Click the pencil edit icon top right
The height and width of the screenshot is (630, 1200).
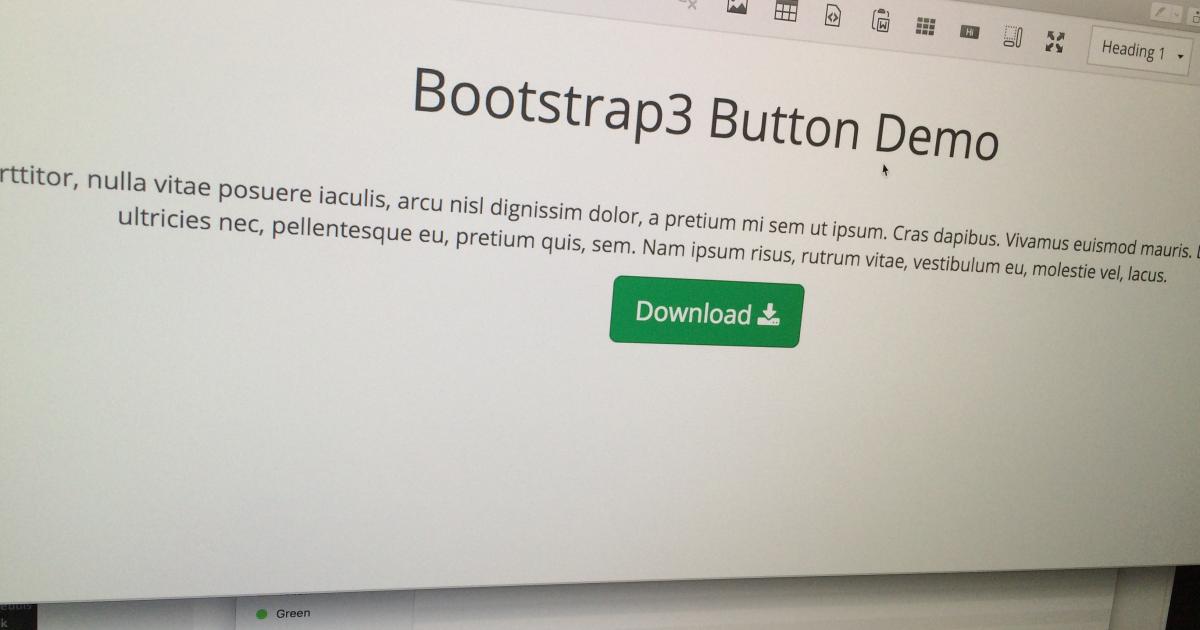[x=1160, y=12]
